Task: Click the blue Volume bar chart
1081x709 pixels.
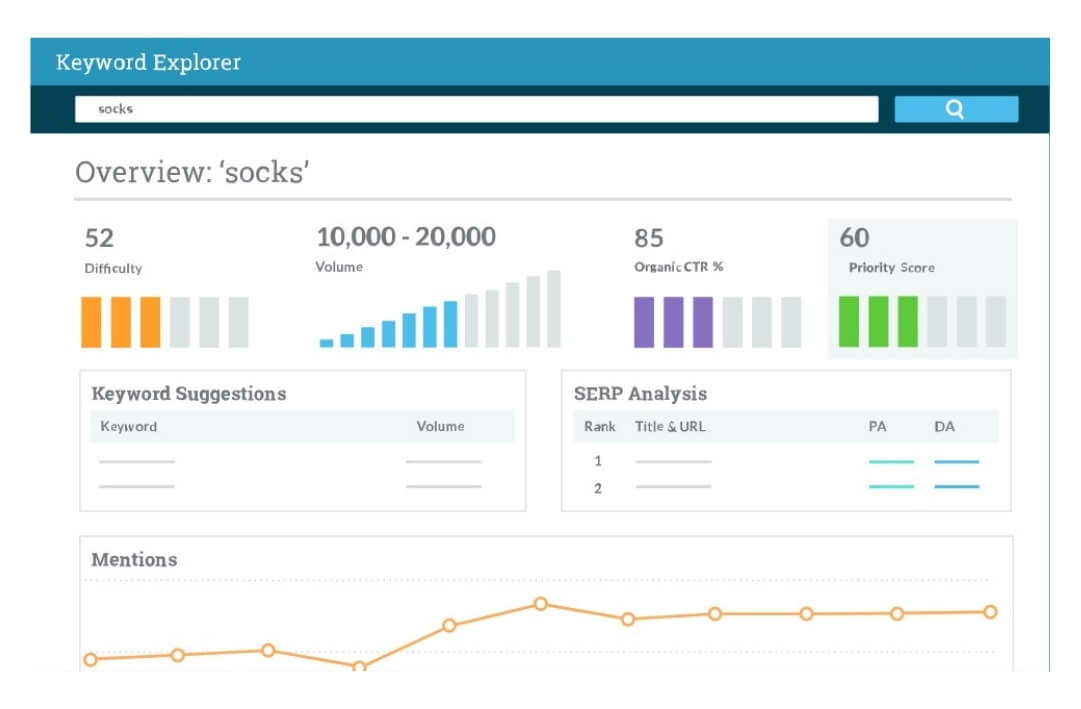Action: (x=440, y=309)
